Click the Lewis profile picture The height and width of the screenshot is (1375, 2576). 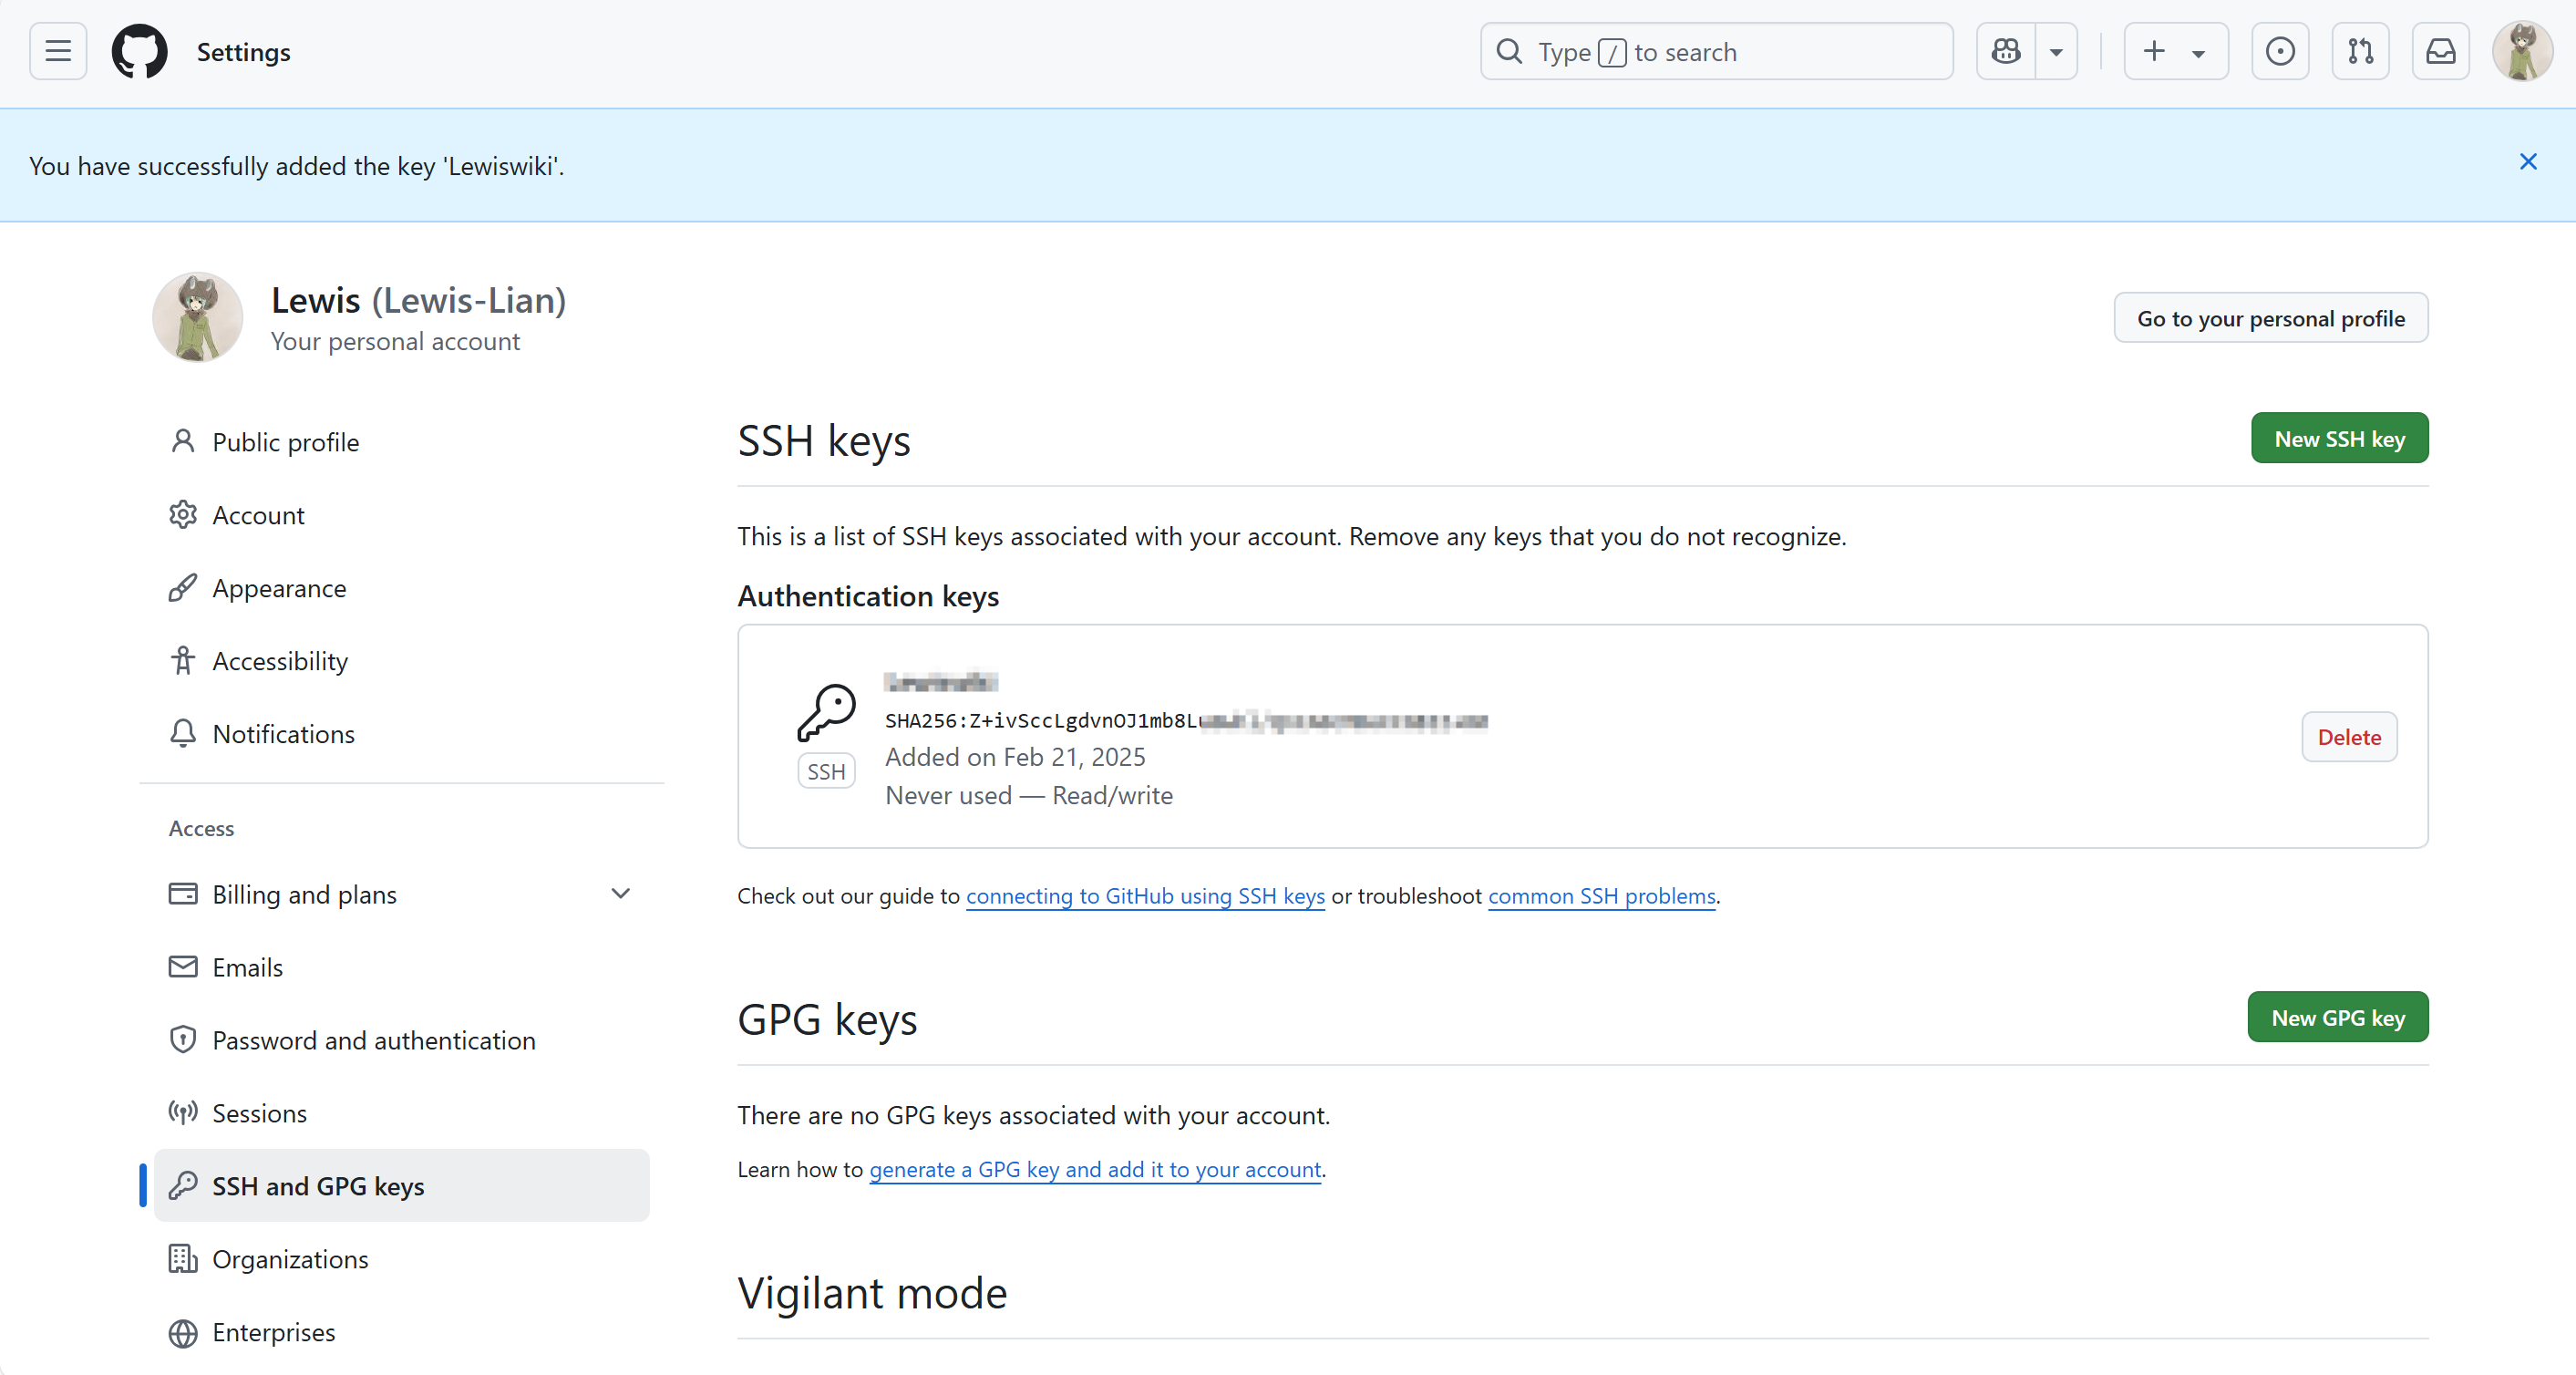(x=197, y=317)
